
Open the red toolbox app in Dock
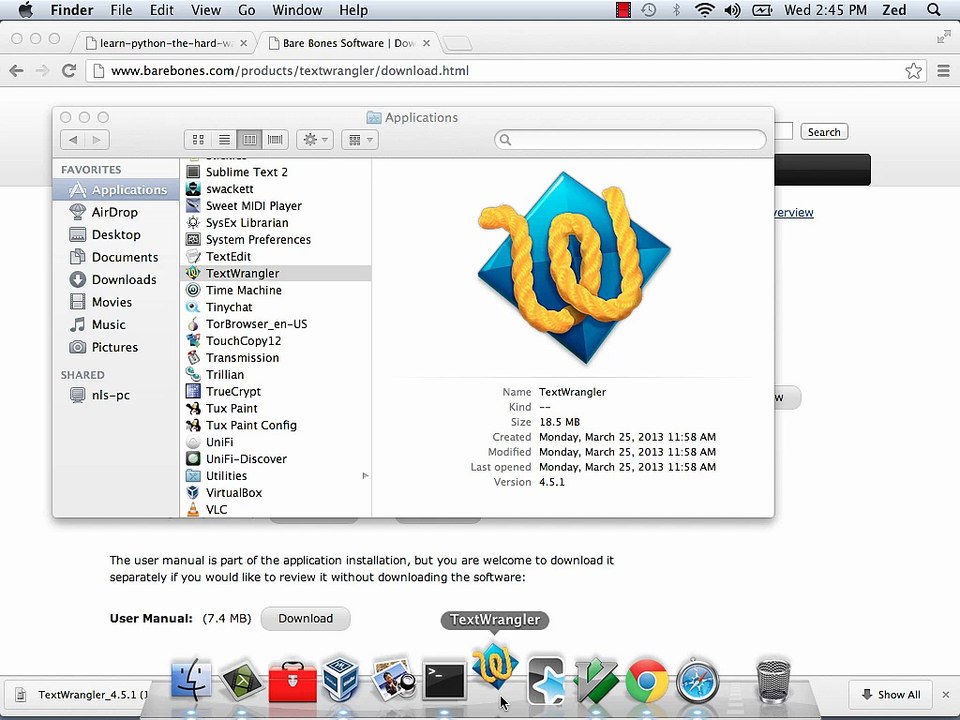tap(293, 681)
